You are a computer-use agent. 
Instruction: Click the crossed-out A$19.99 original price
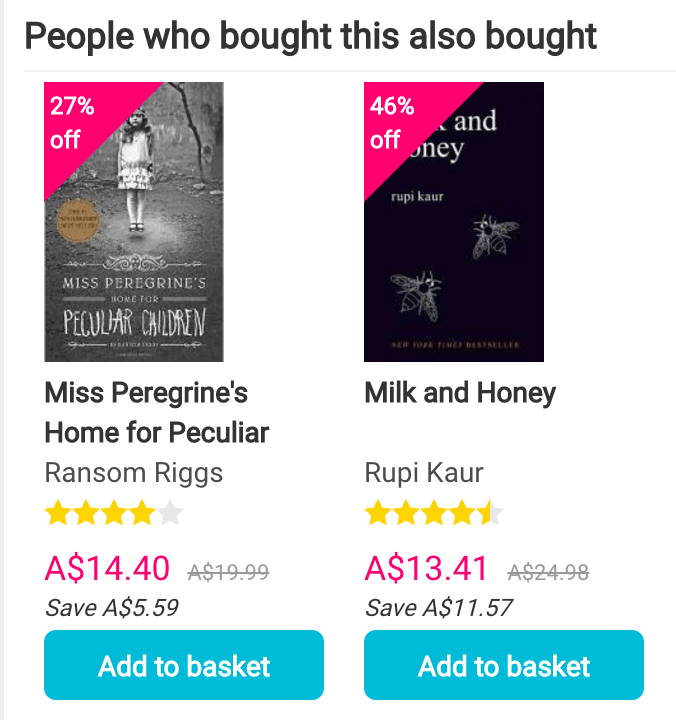[228, 572]
